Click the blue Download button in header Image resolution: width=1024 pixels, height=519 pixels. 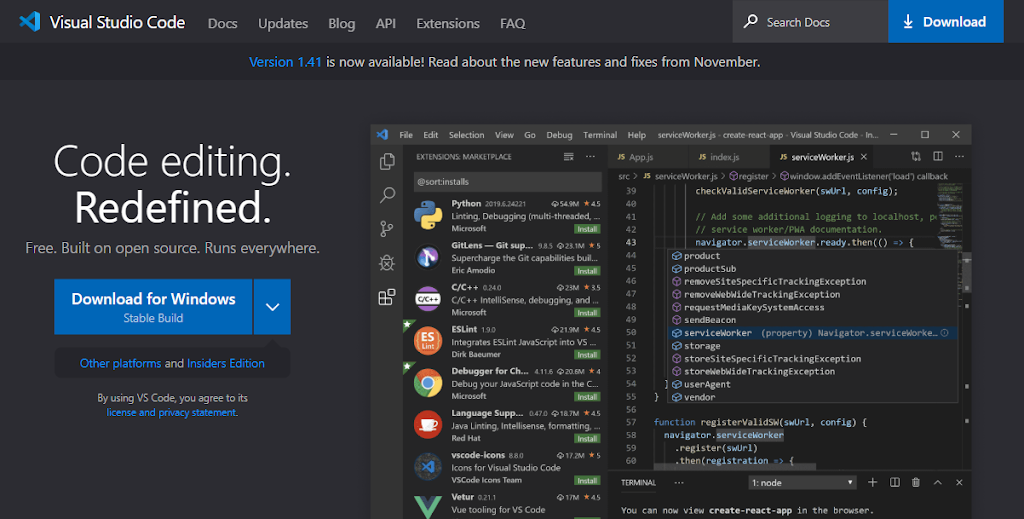click(x=946, y=22)
